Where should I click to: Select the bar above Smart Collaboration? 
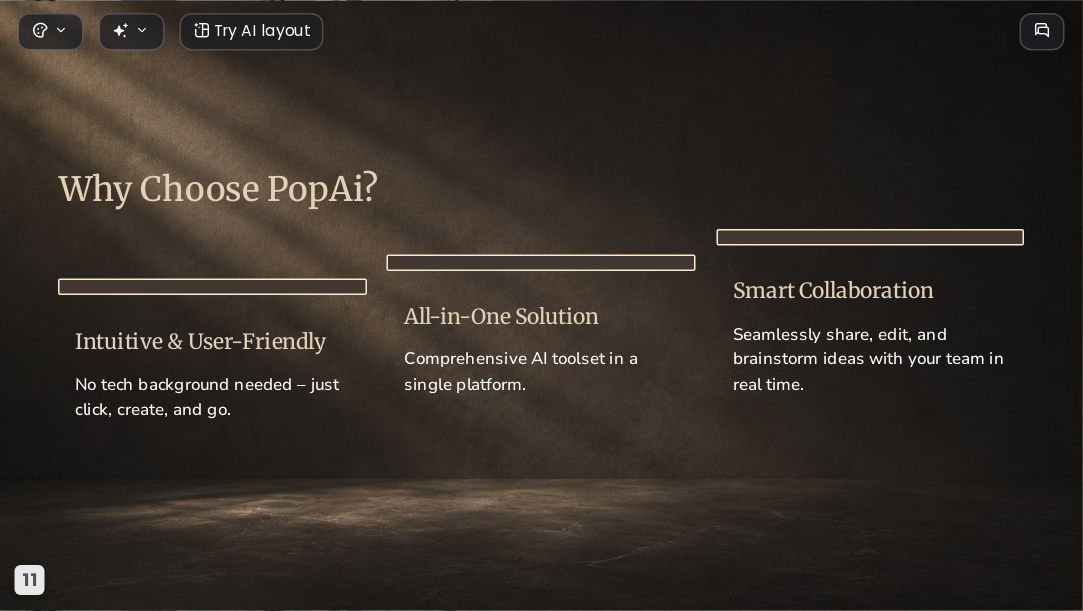click(x=870, y=237)
